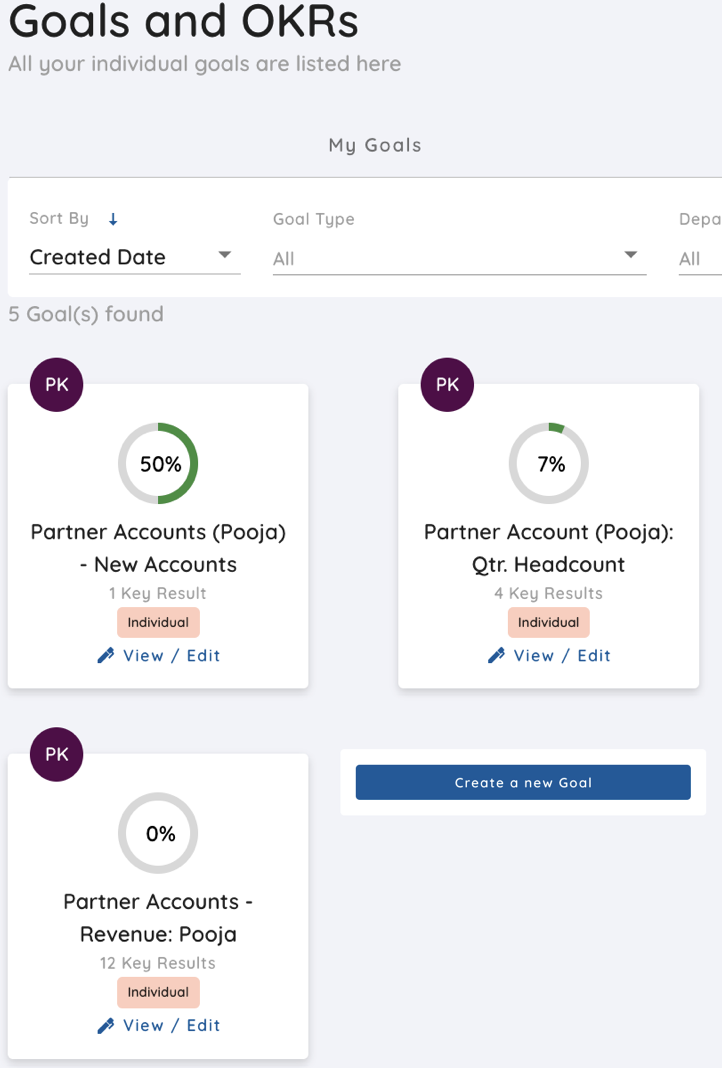This screenshot has width=722, height=1068.
Task: Open the Partner Account (Pooja): Qtr. Headcount title
Action: 549,548
